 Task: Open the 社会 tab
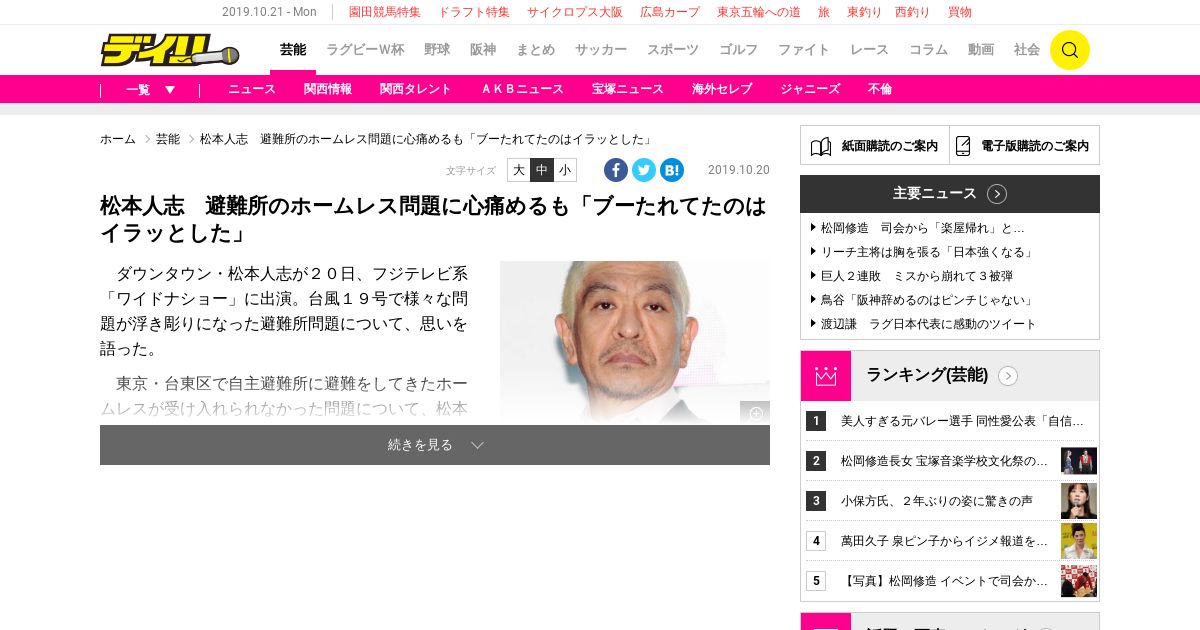tap(1027, 50)
